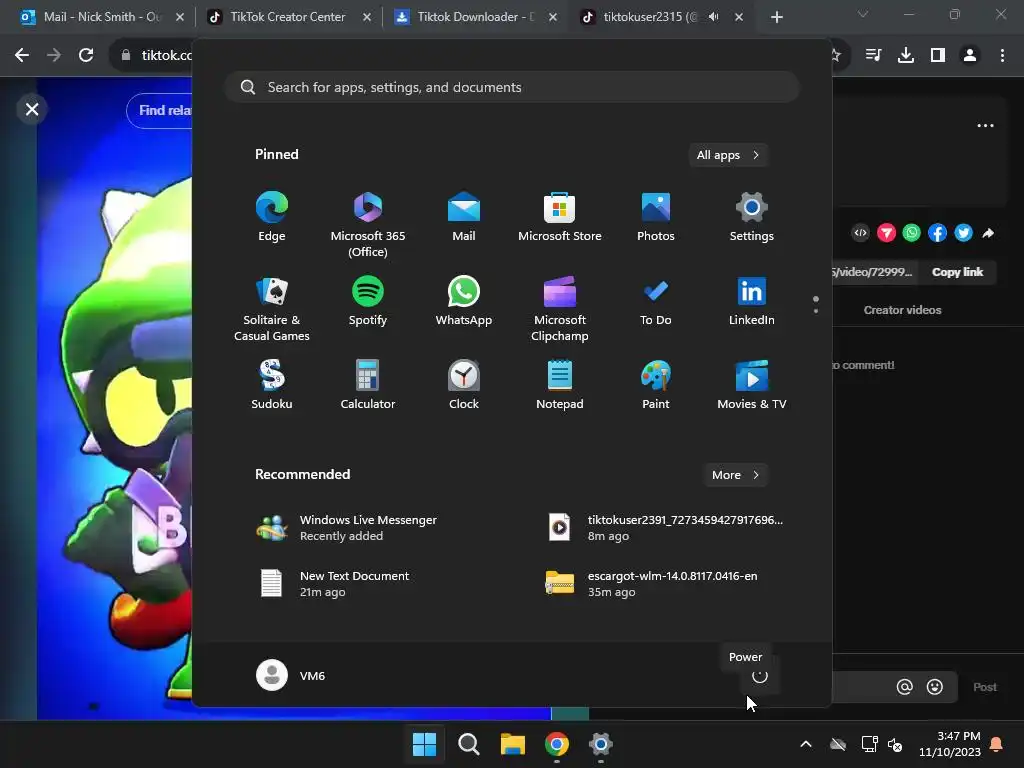Click Copy link button
The height and width of the screenshot is (768, 1024).
coord(957,272)
